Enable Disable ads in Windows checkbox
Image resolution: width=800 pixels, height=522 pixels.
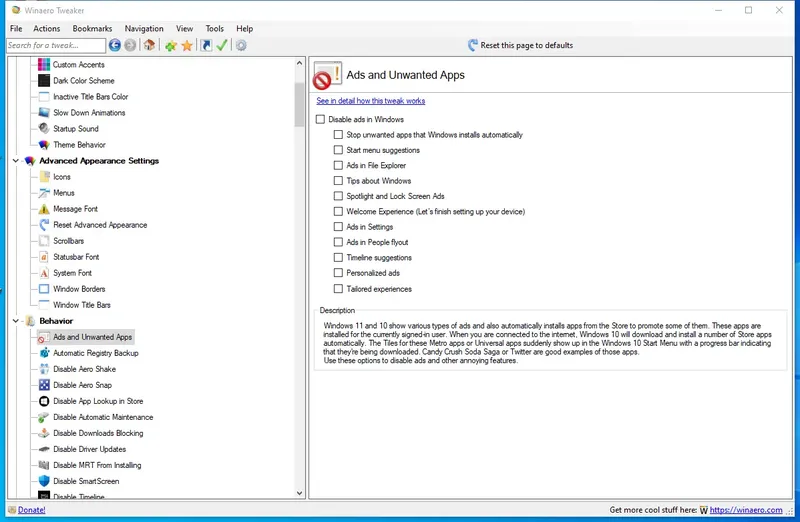[x=320, y=119]
